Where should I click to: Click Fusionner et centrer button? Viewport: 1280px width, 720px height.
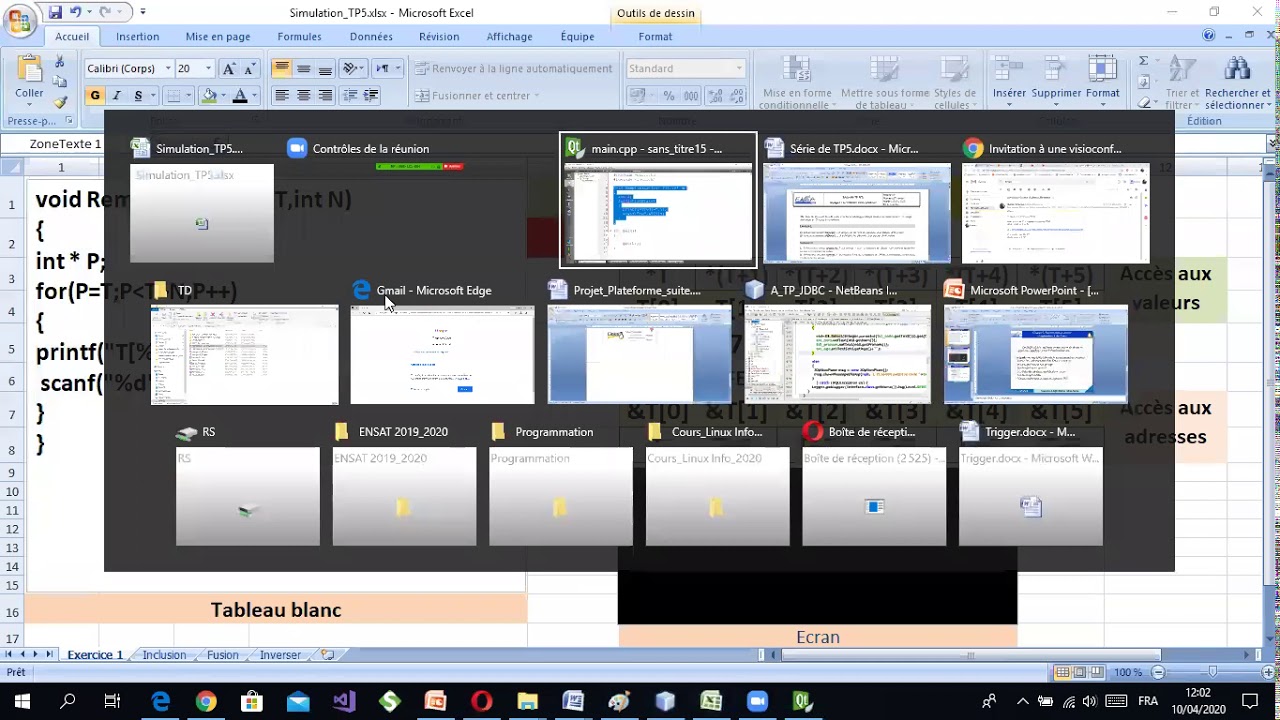point(476,96)
